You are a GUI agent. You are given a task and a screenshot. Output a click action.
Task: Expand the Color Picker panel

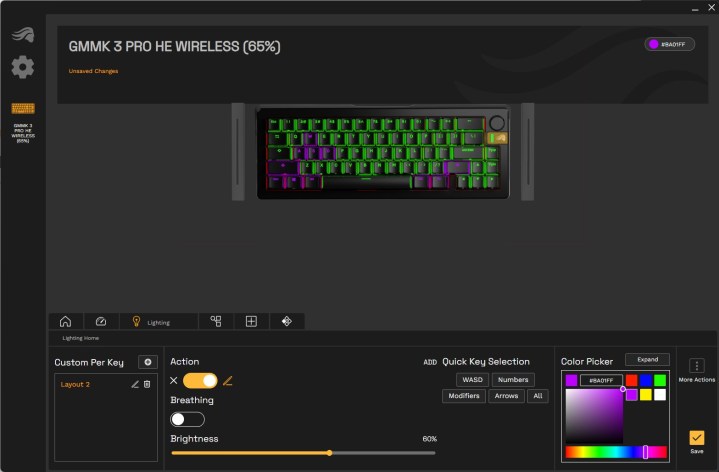coord(647,360)
